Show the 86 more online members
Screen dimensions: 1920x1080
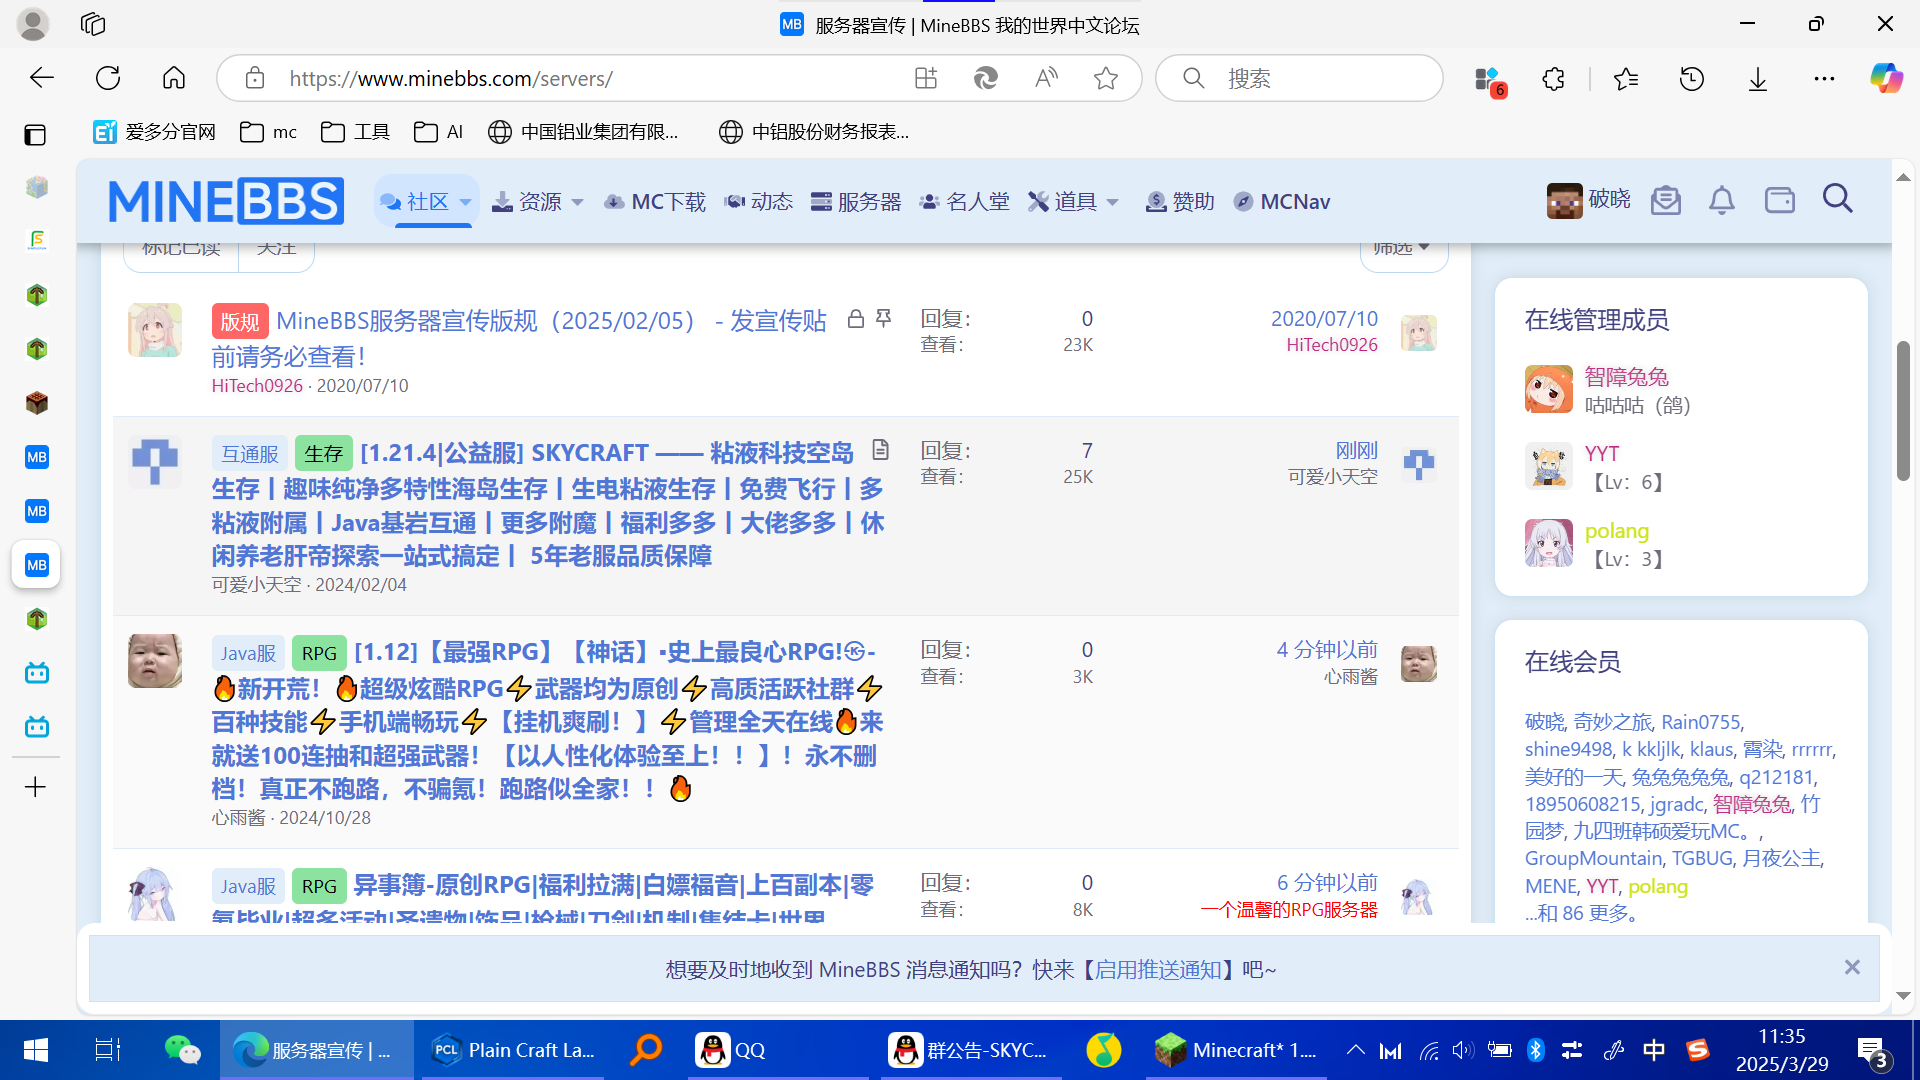1582,913
